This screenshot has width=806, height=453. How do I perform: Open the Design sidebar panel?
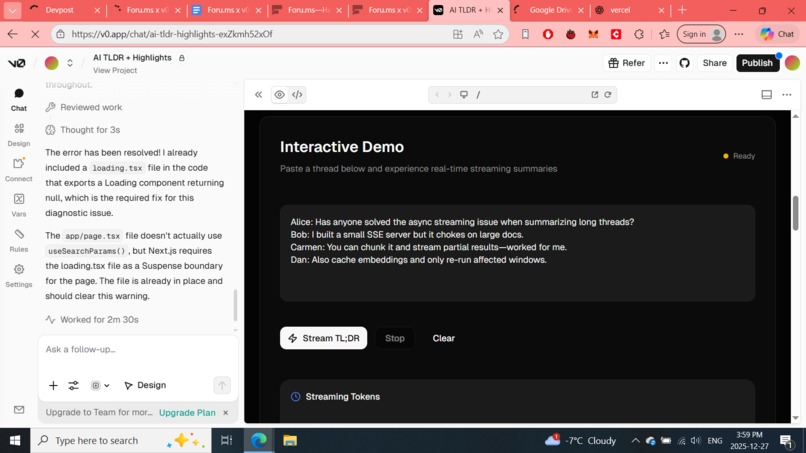(x=19, y=135)
